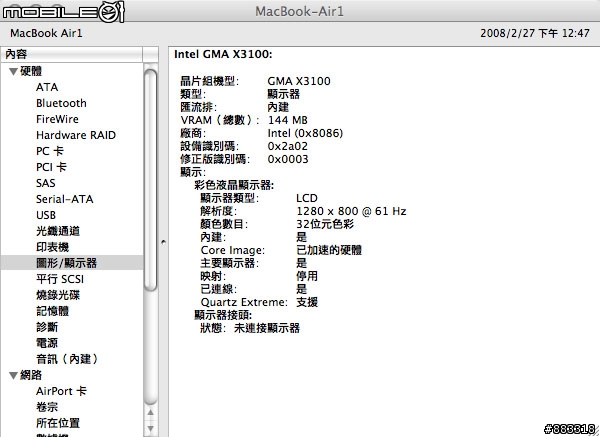Click the date 2008/2/27 下午 12:47
Image resolution: width=600 pixels, height=437 pixels.
[535, 33]
